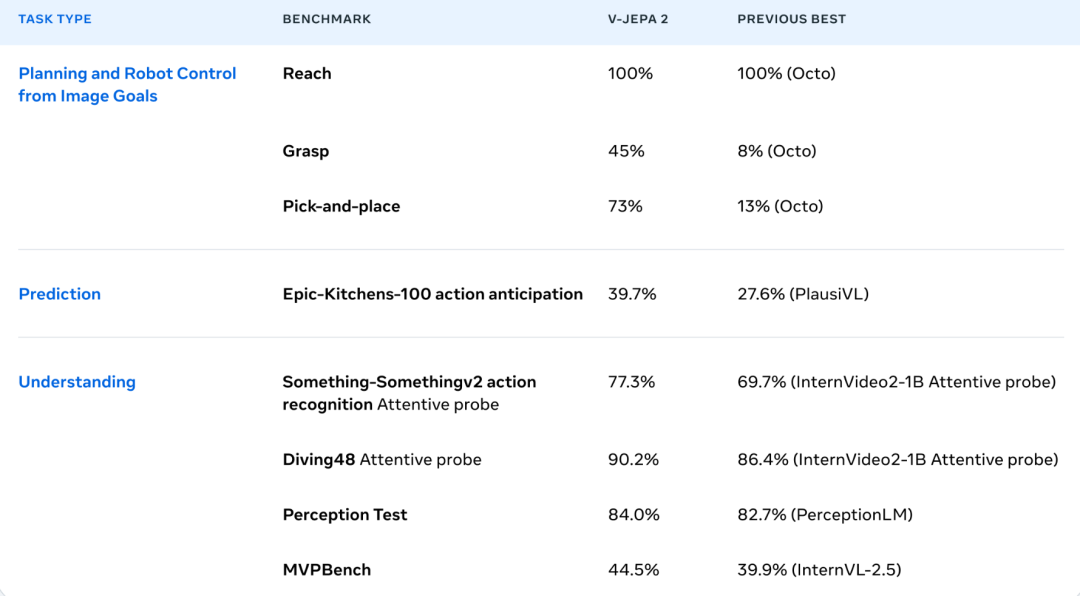
Task: Click the Grasp benchmark label
Action: tap(306, 151)
